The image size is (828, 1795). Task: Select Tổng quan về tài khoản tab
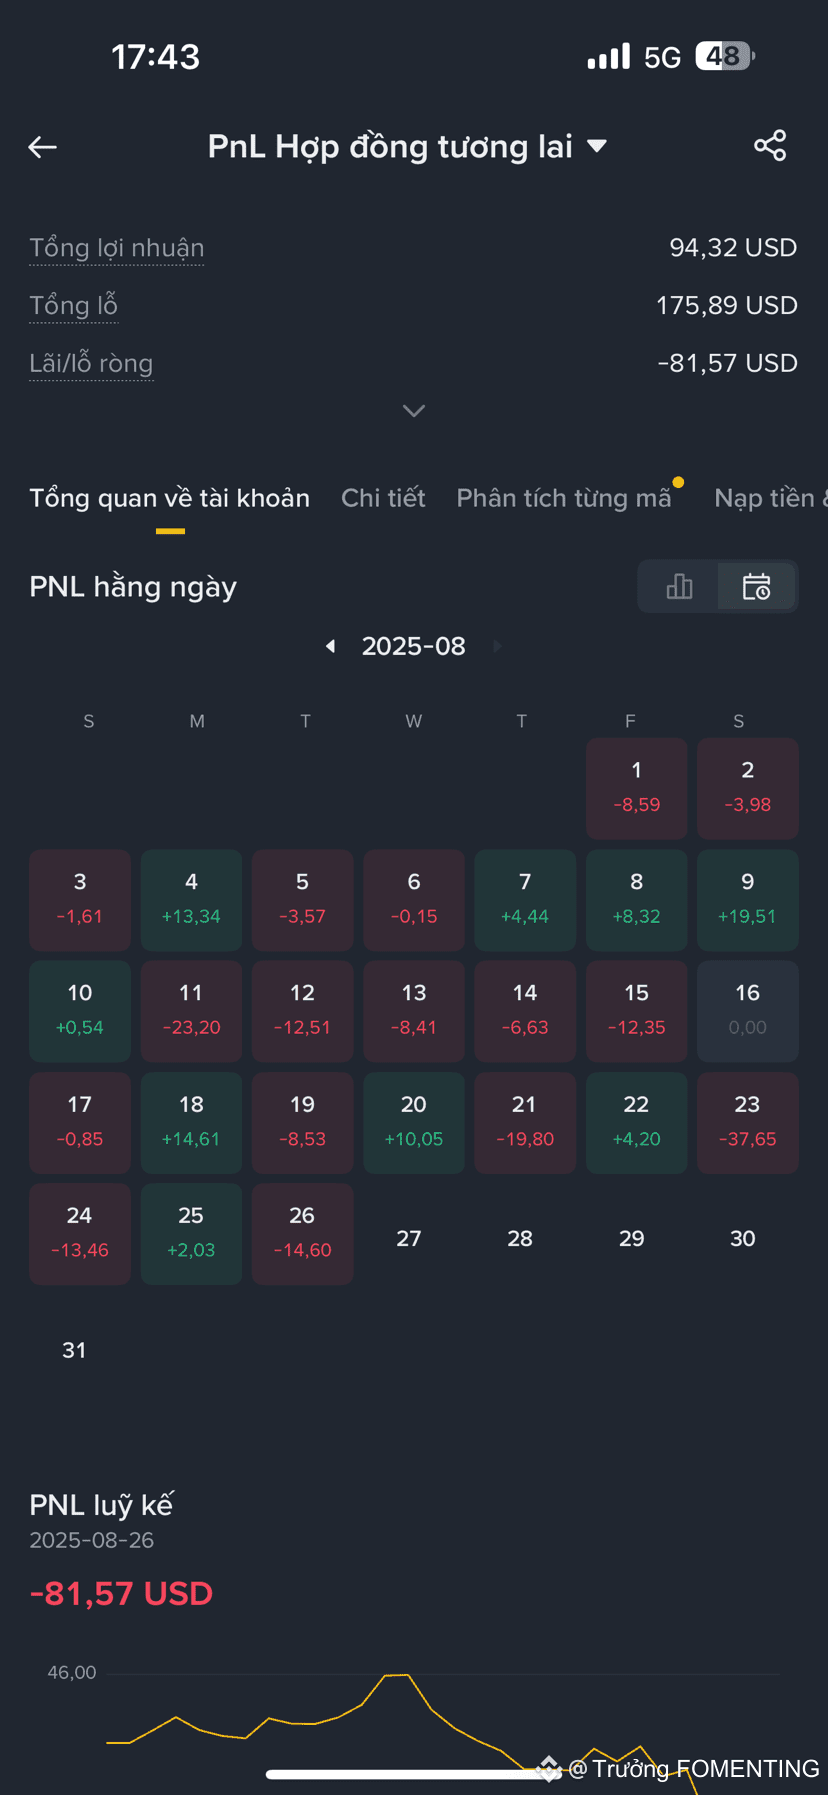[169, 498]
